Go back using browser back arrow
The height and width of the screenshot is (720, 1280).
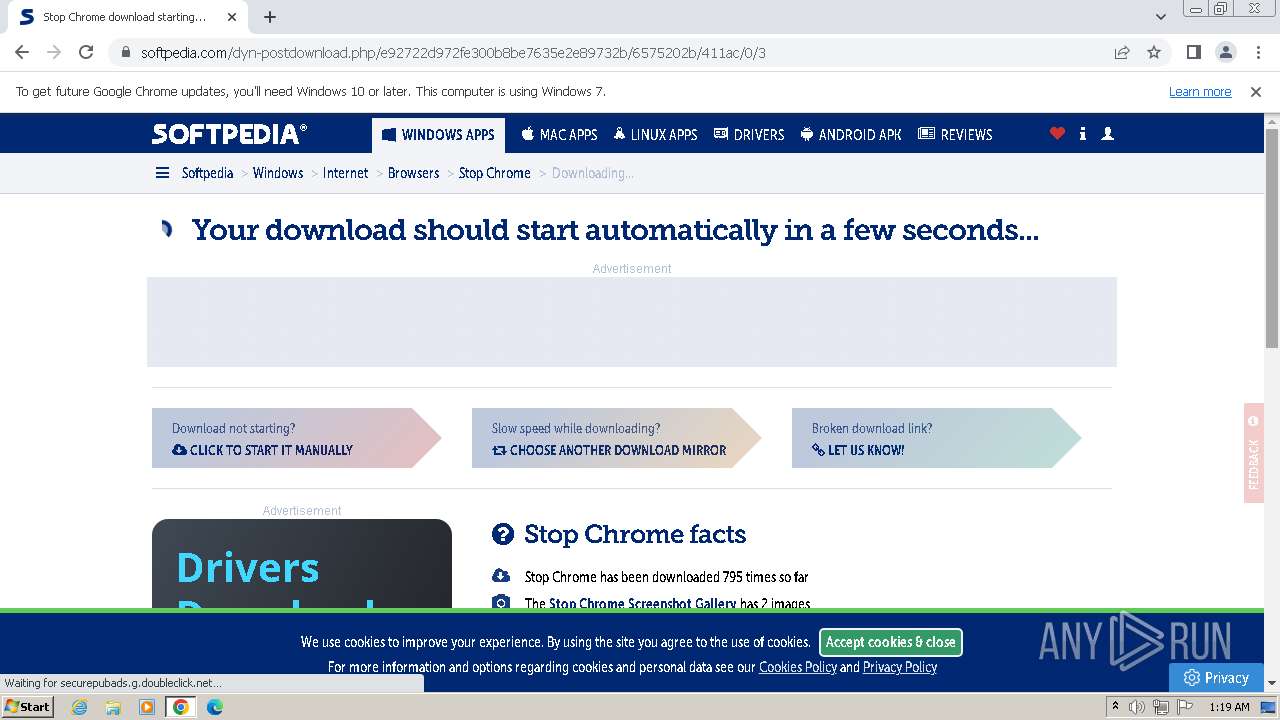[x=22, y=52]
